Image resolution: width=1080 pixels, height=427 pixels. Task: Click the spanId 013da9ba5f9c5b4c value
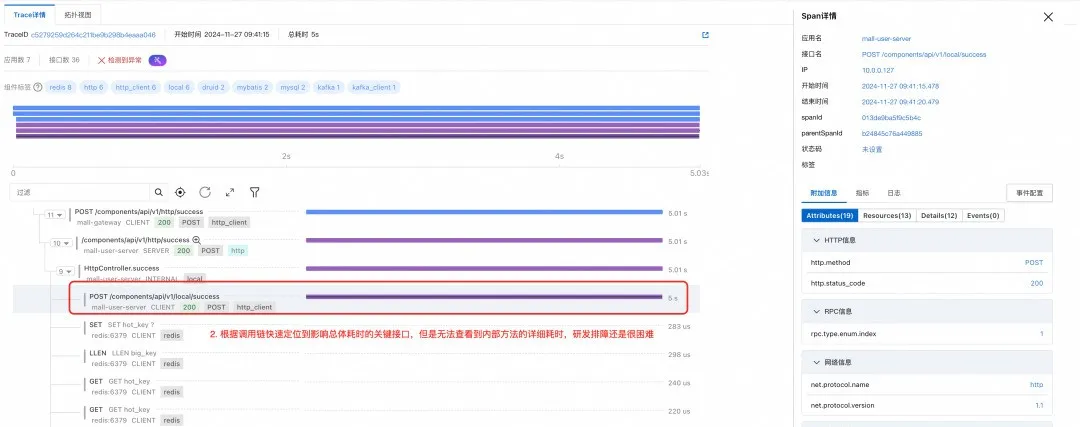(891, 118)
